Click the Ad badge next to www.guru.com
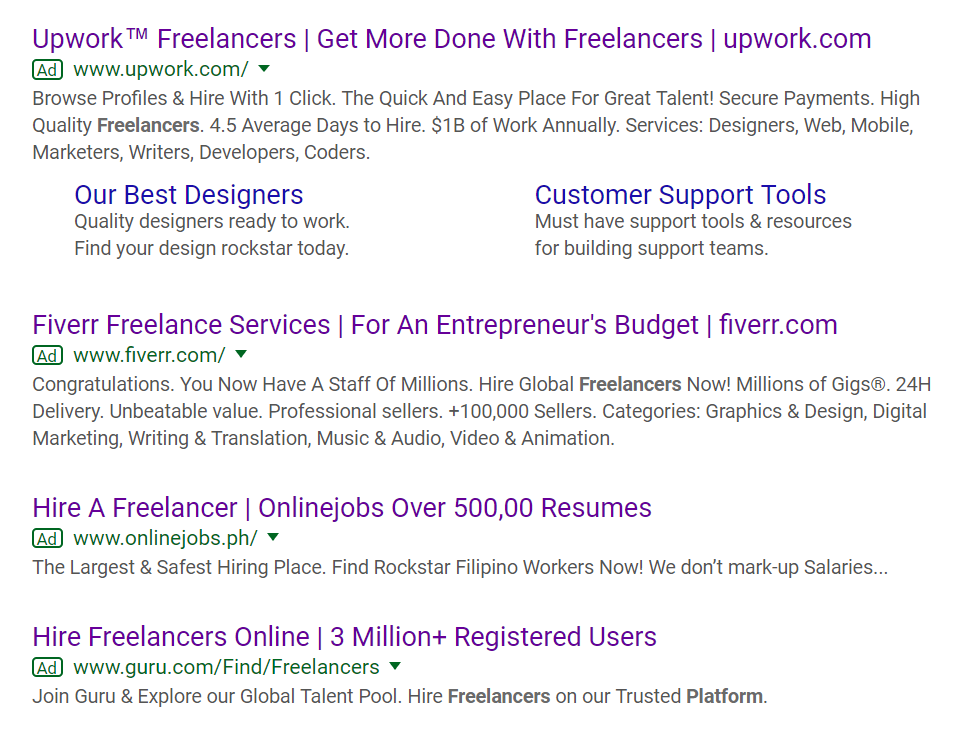 [48, 668]
